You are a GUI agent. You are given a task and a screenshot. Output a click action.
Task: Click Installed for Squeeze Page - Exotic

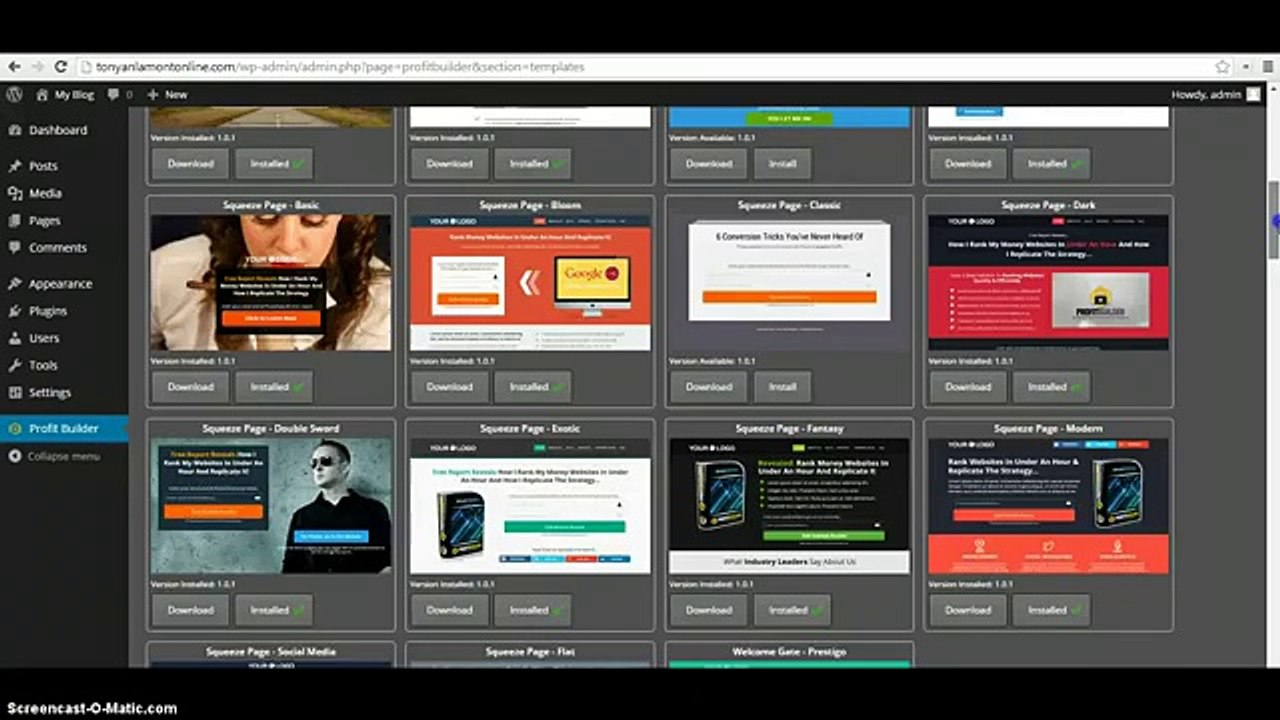(533, 609)
